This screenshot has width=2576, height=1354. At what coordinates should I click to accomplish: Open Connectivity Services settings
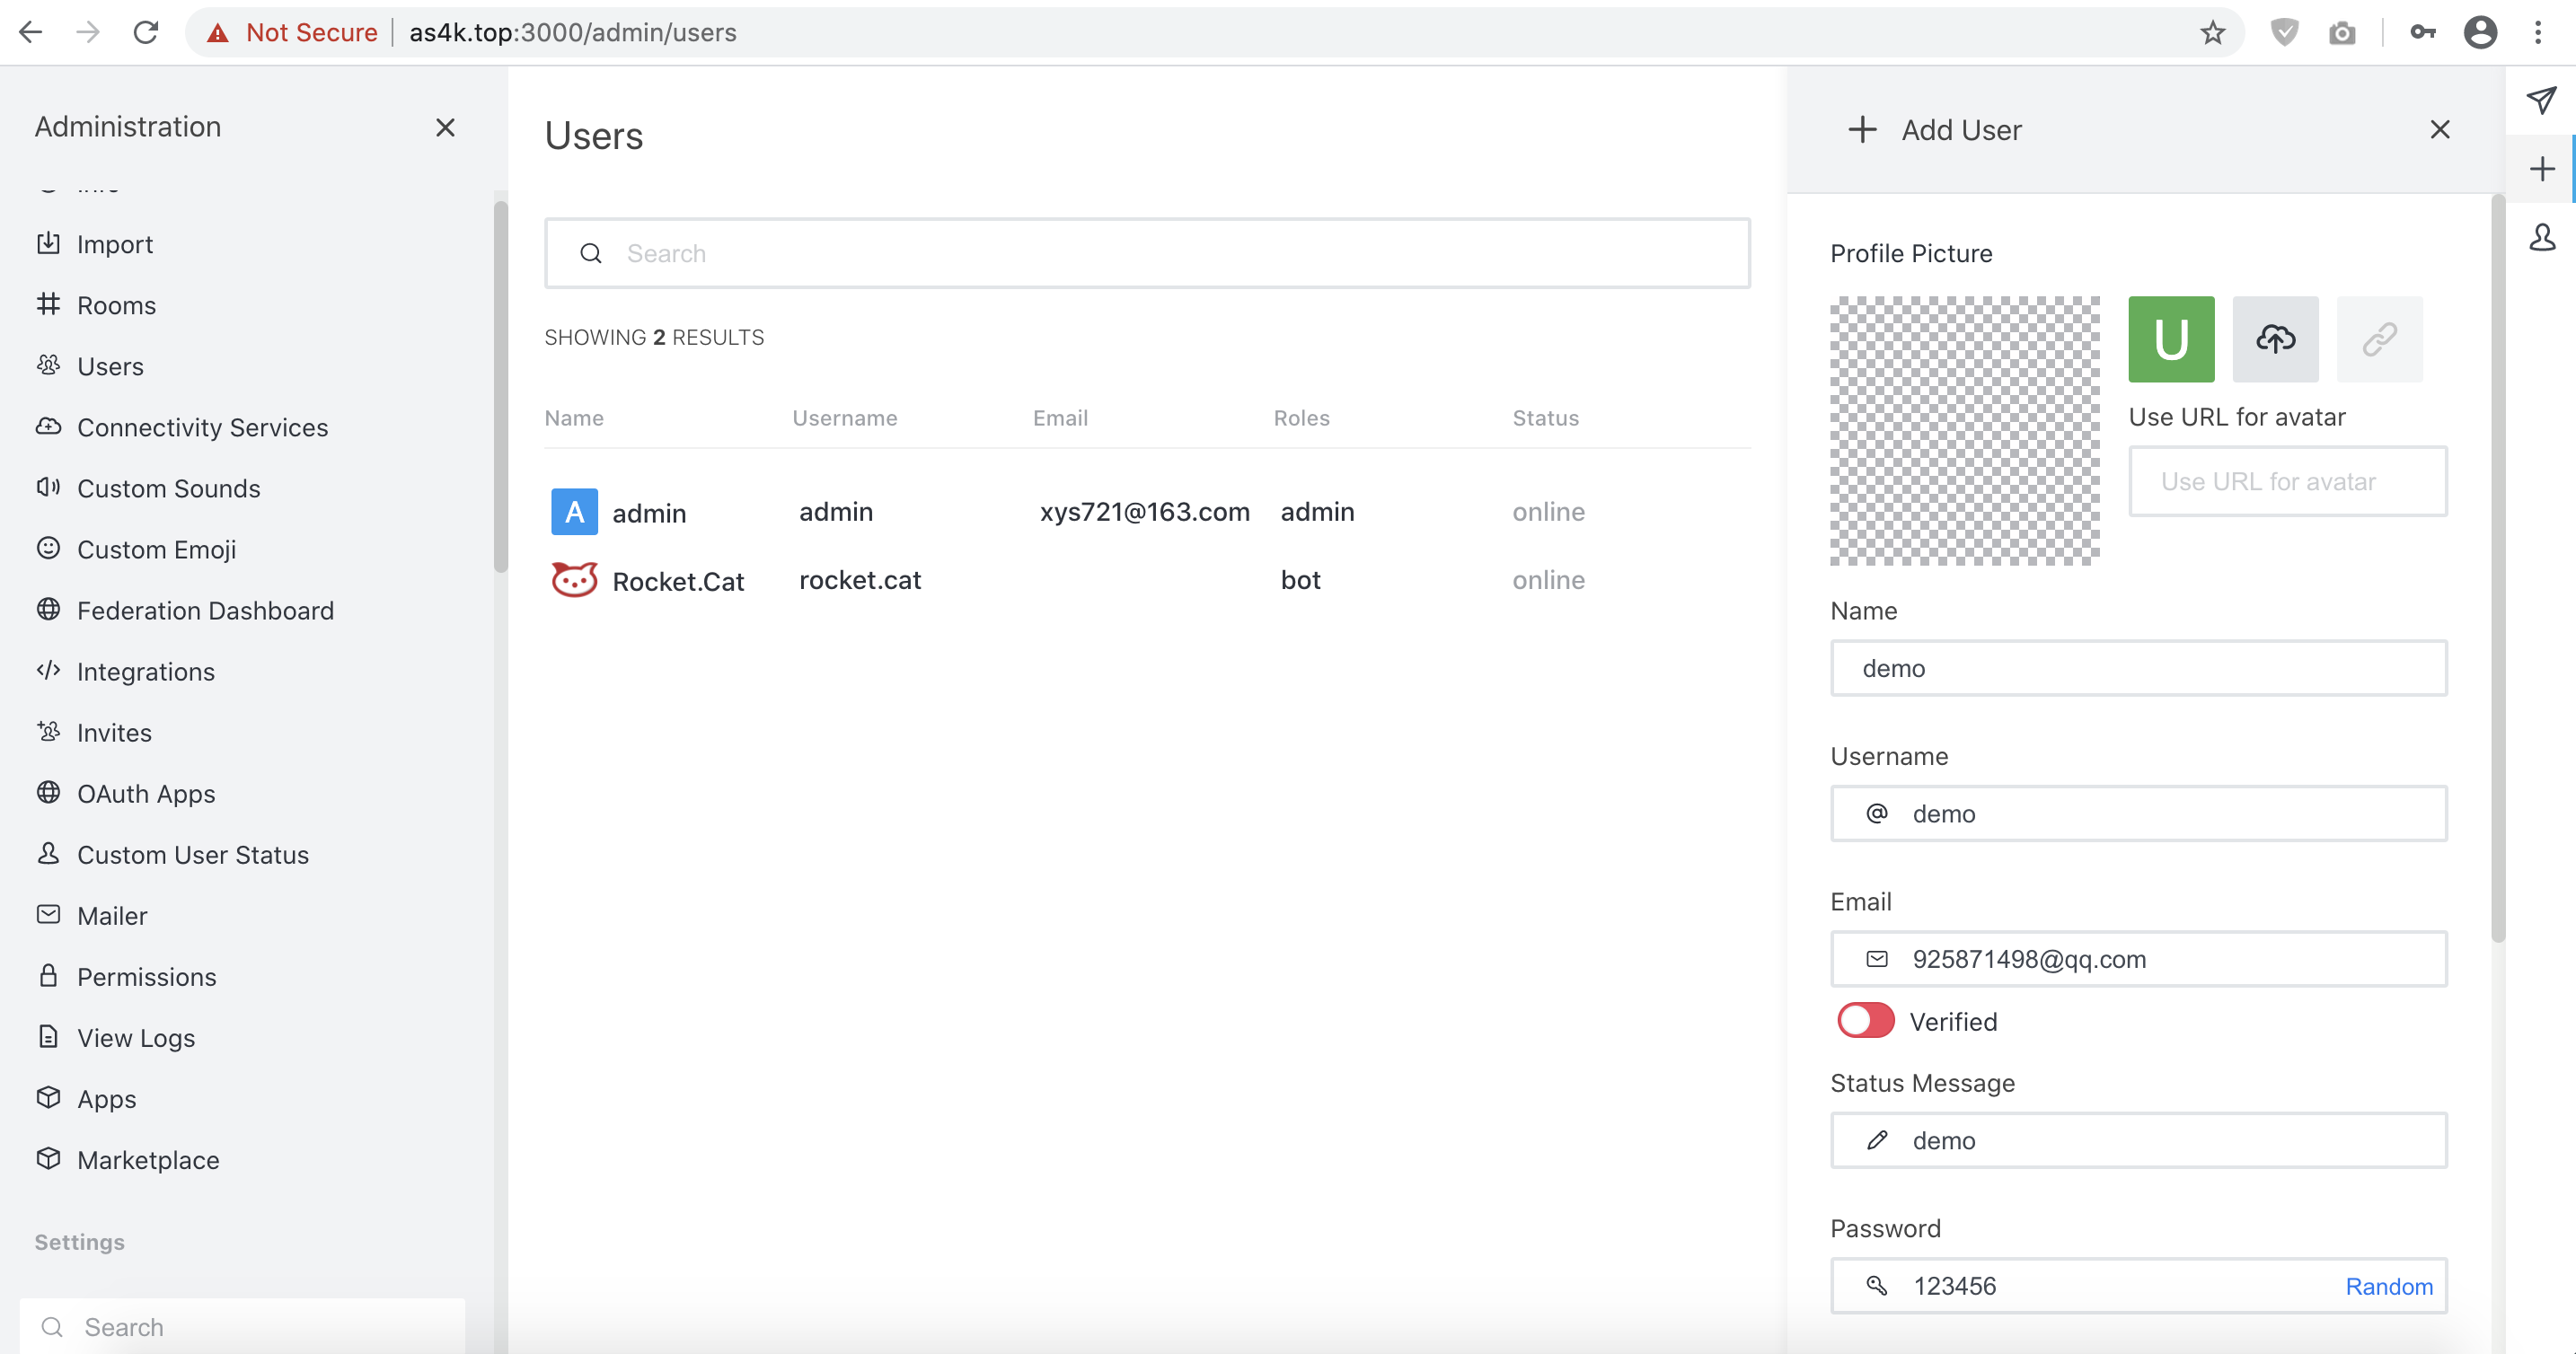pos(182,427)
